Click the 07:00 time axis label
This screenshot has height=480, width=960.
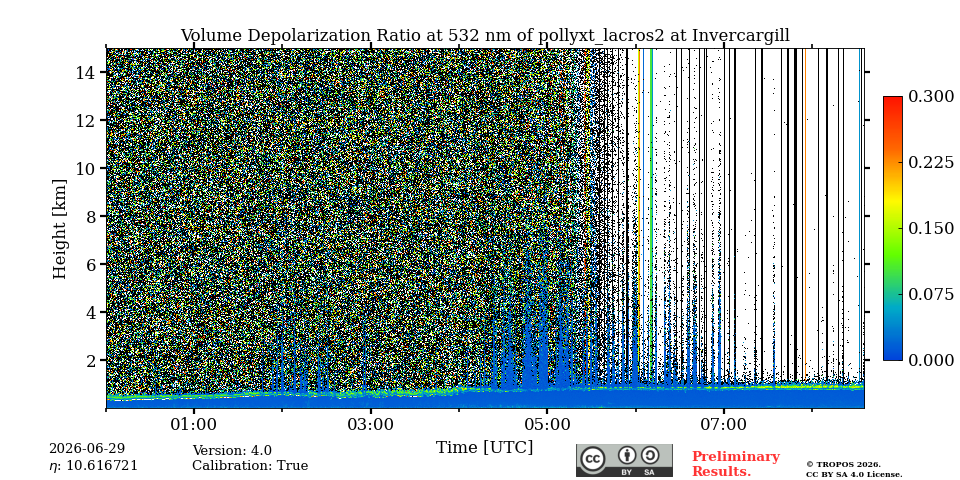tap(724, 424)
